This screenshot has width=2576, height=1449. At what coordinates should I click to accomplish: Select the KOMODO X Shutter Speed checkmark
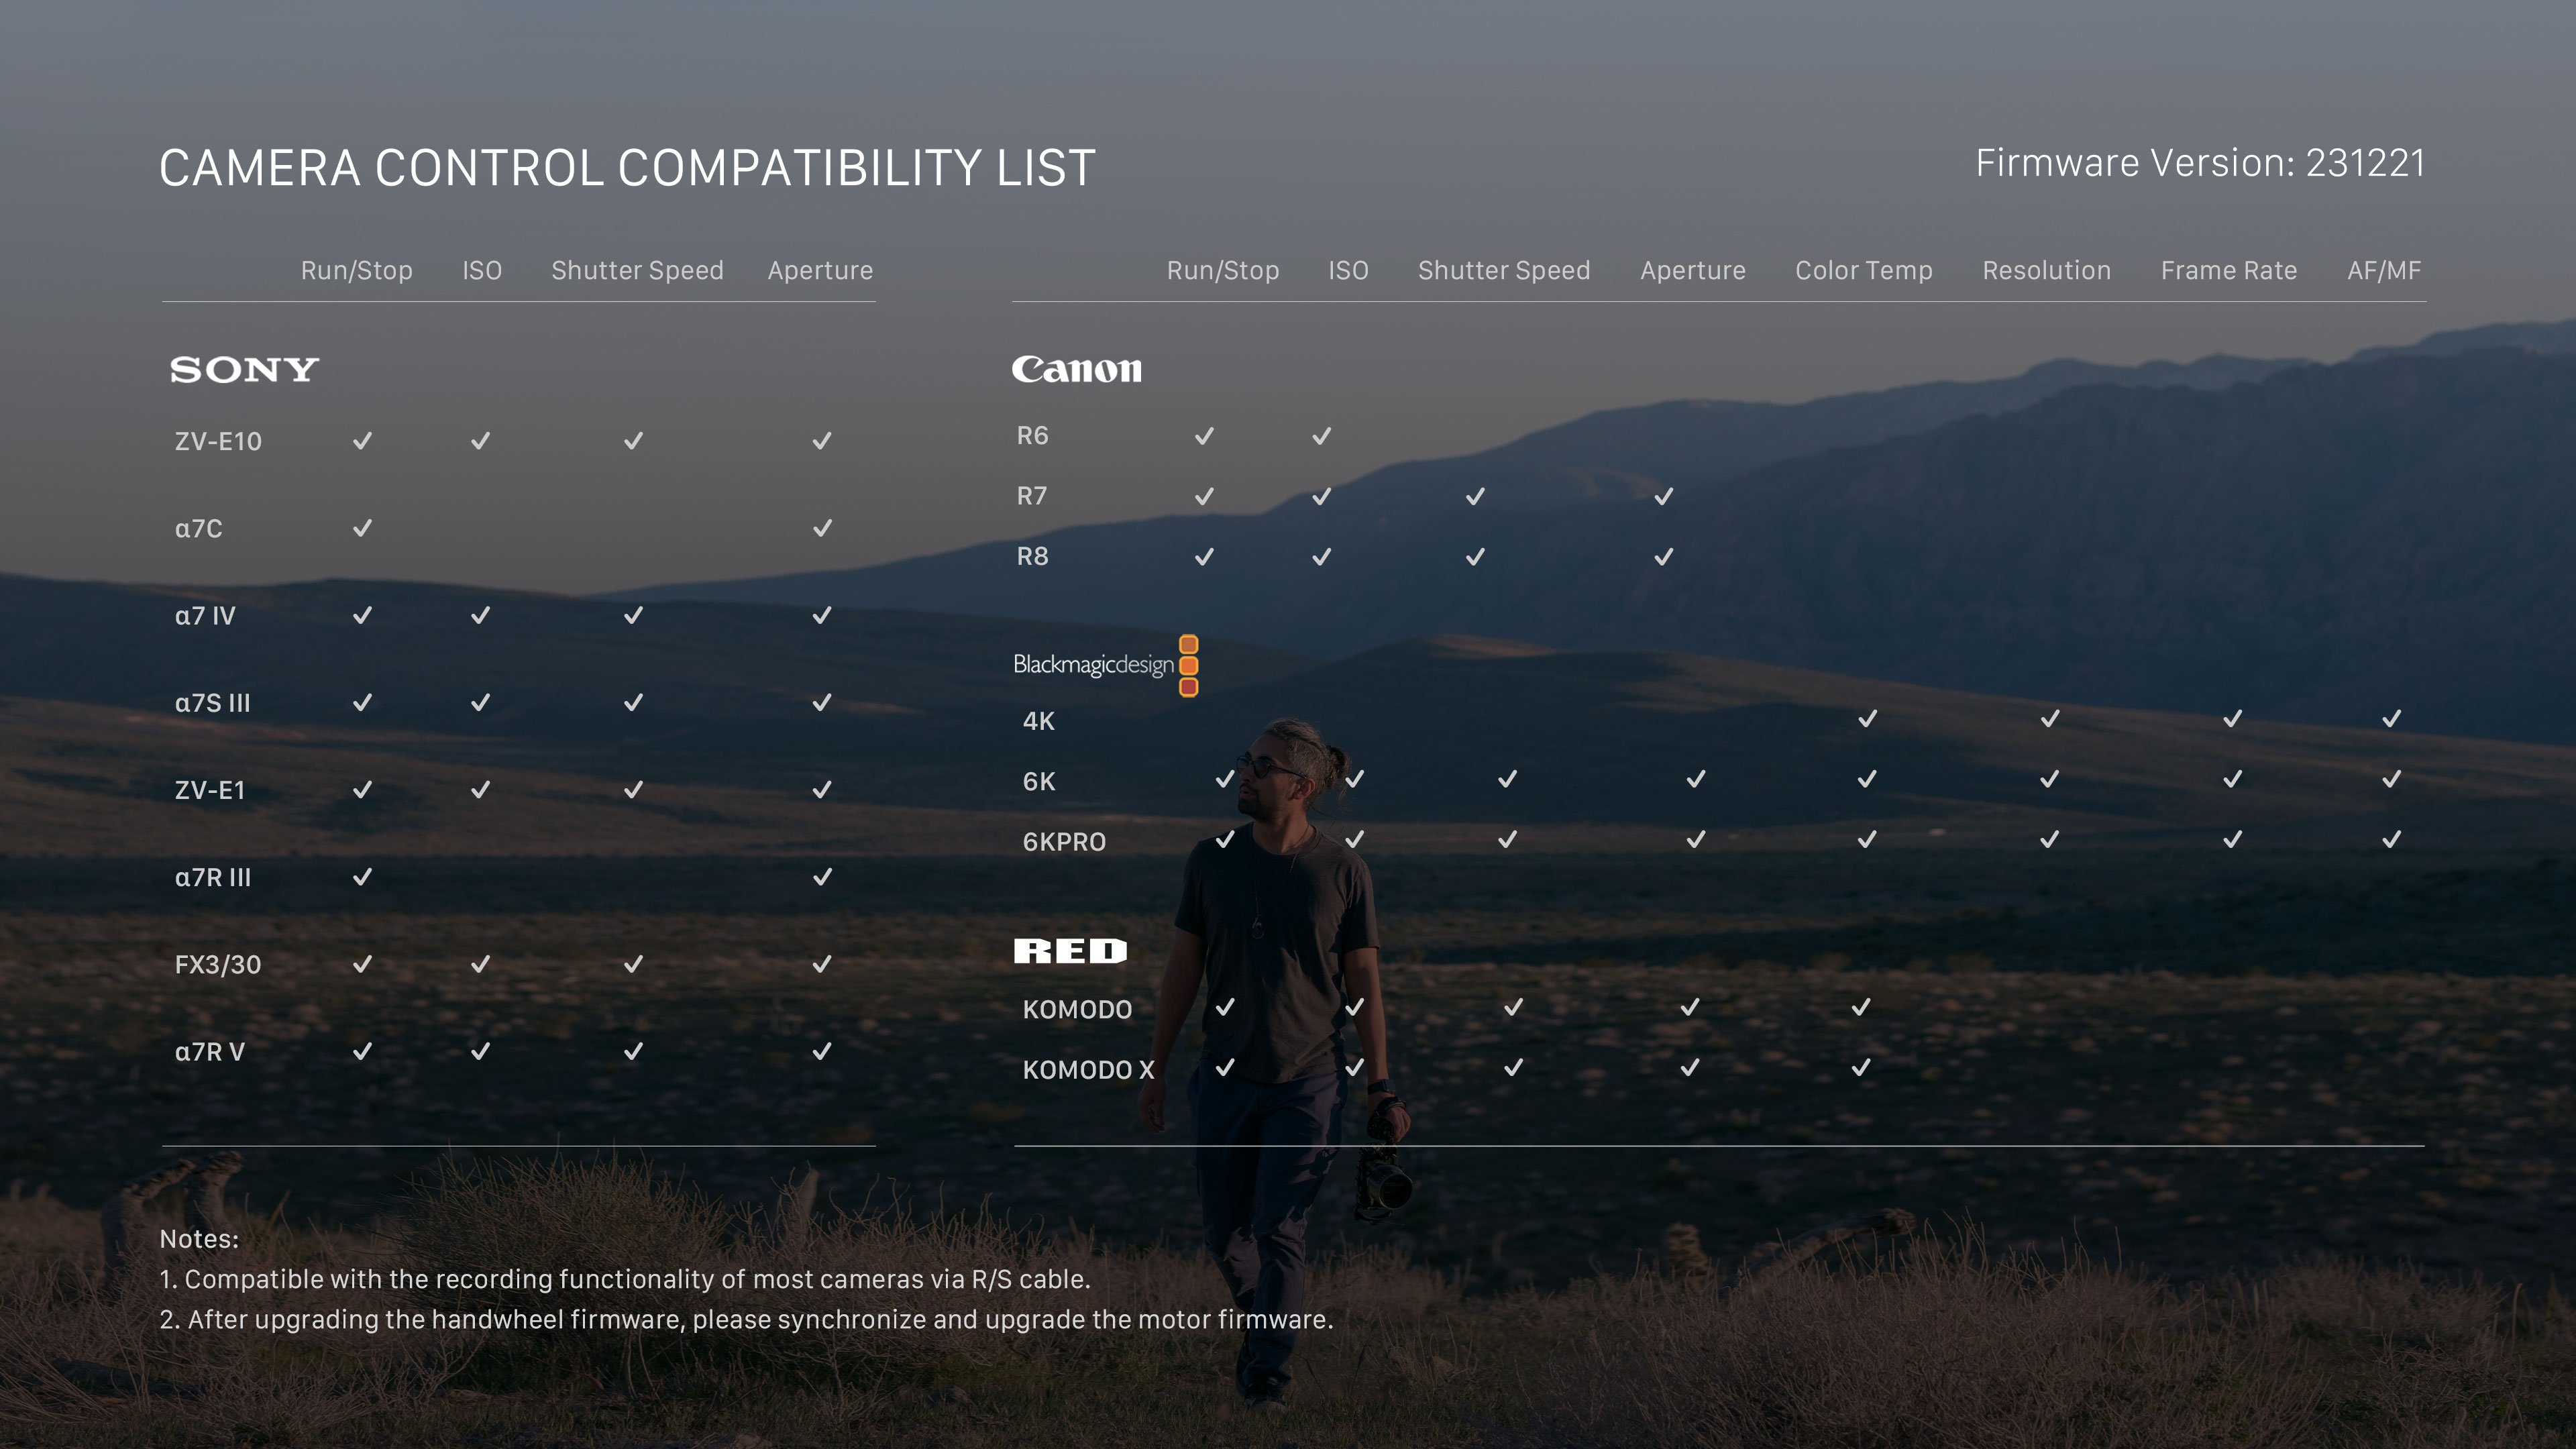pyautogui.click(x=1514, y=1067)
